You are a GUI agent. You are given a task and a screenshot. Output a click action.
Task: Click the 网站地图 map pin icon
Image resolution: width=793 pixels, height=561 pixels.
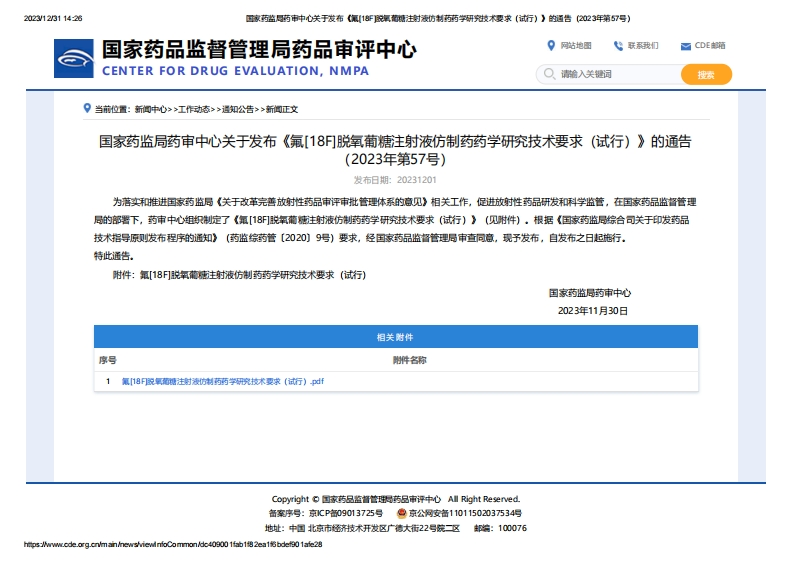[551, 45]
